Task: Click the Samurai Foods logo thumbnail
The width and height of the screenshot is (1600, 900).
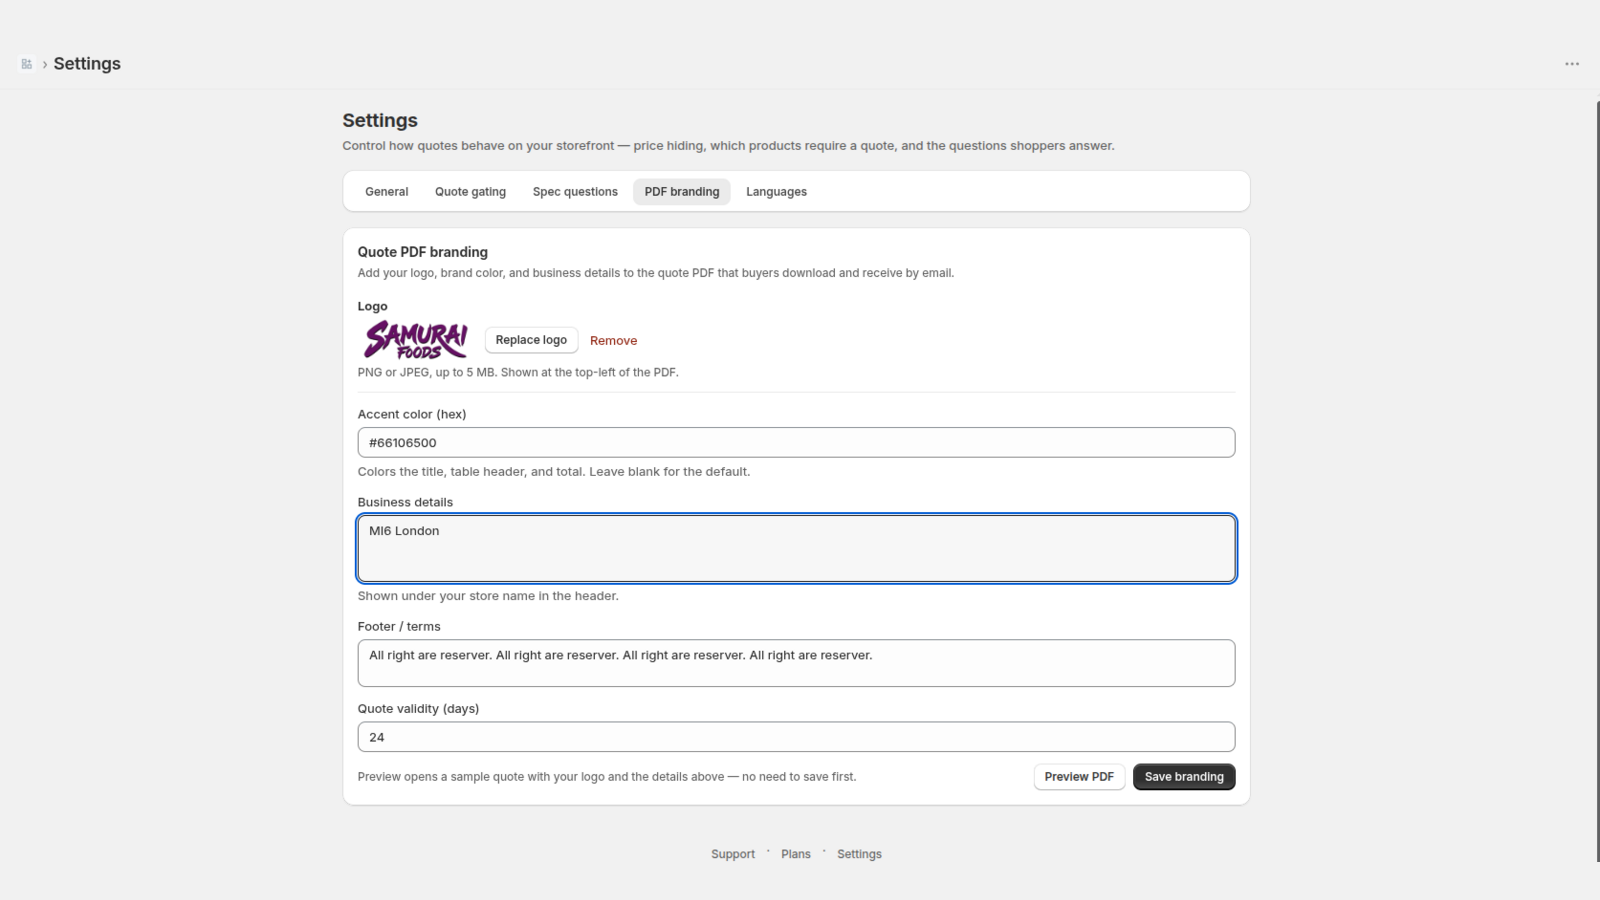Action: [415, 340]
